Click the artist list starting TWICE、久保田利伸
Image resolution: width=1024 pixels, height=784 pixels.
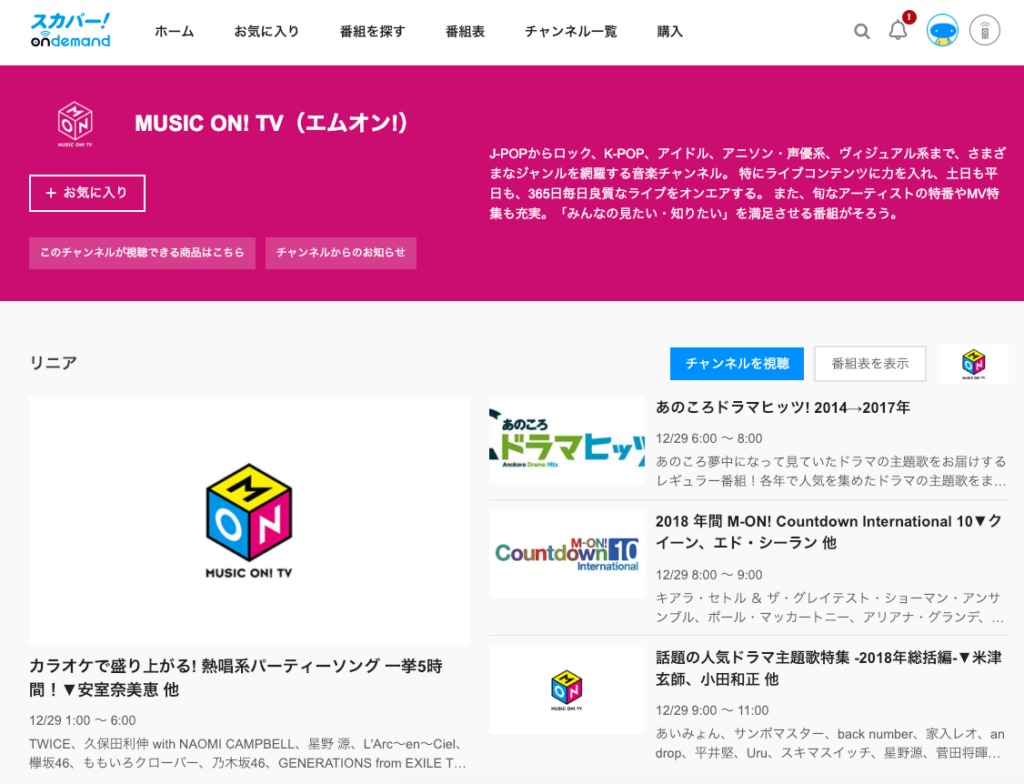click(248, 753)
